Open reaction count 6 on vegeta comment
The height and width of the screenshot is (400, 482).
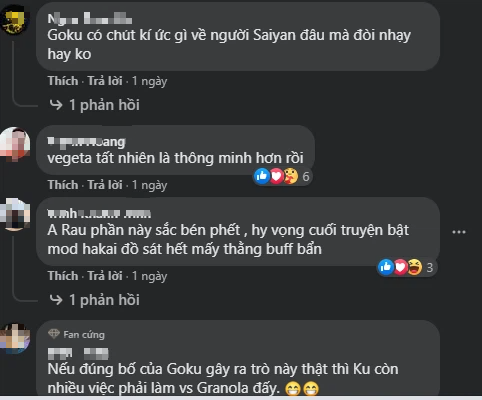pyautogui.click(x=306, y=176)
